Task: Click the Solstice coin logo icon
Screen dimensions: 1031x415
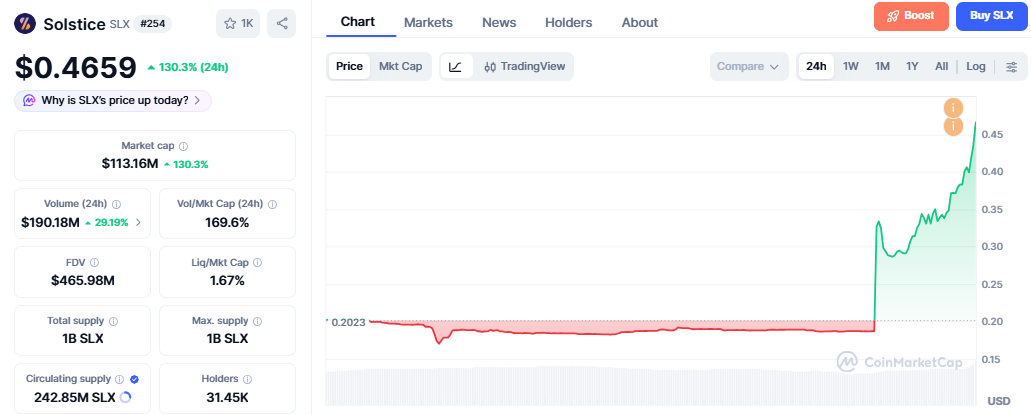Action: tap(25, 24)
